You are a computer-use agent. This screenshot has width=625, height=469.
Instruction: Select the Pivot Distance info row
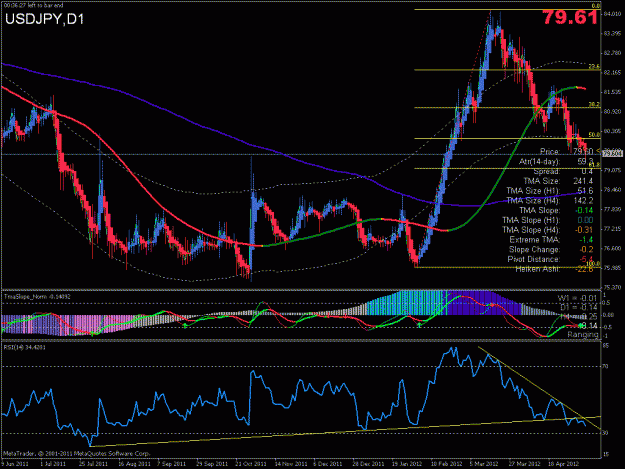tap(550, 259)
